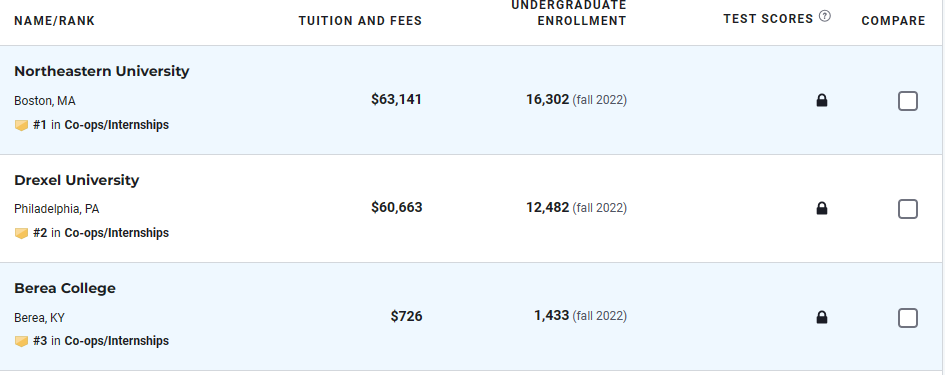This screenshot has height=375, width=945.
Task: Open Drexel's Co-ops/Internships ranking link
Action: click(116, 233)
